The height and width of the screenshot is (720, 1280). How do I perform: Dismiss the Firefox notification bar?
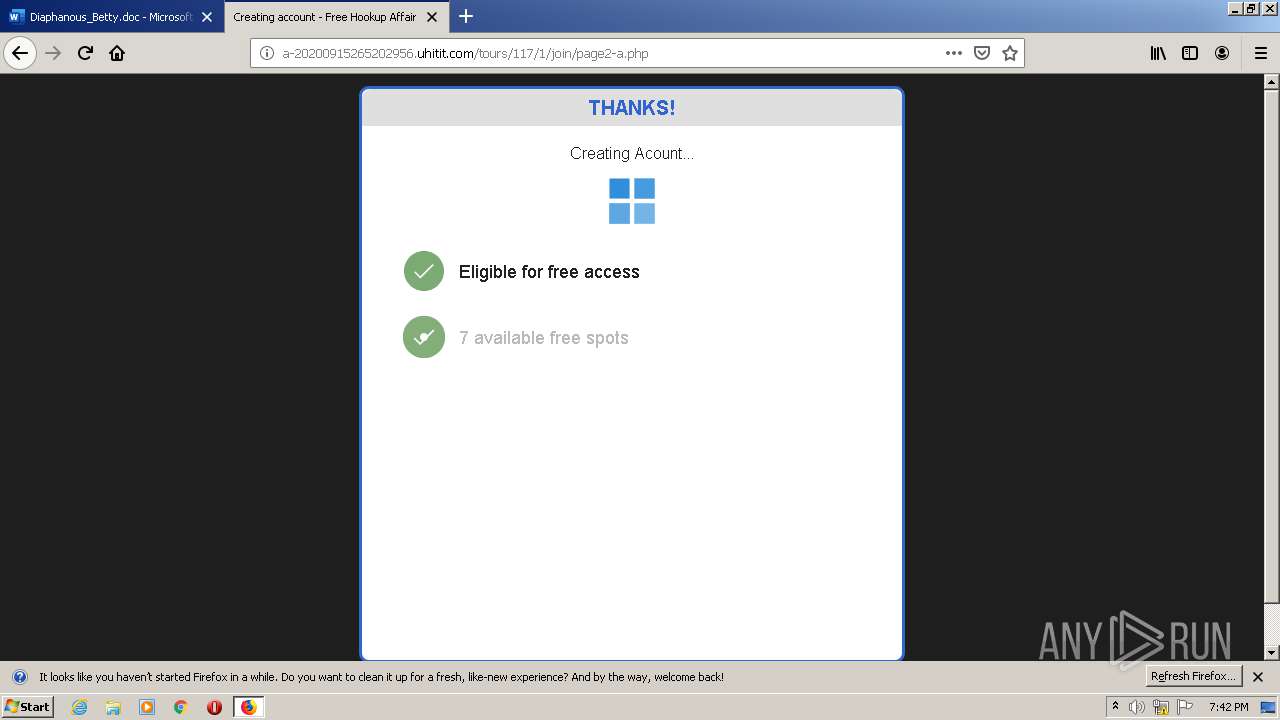pyautogui.click(x=1258, y=677)
